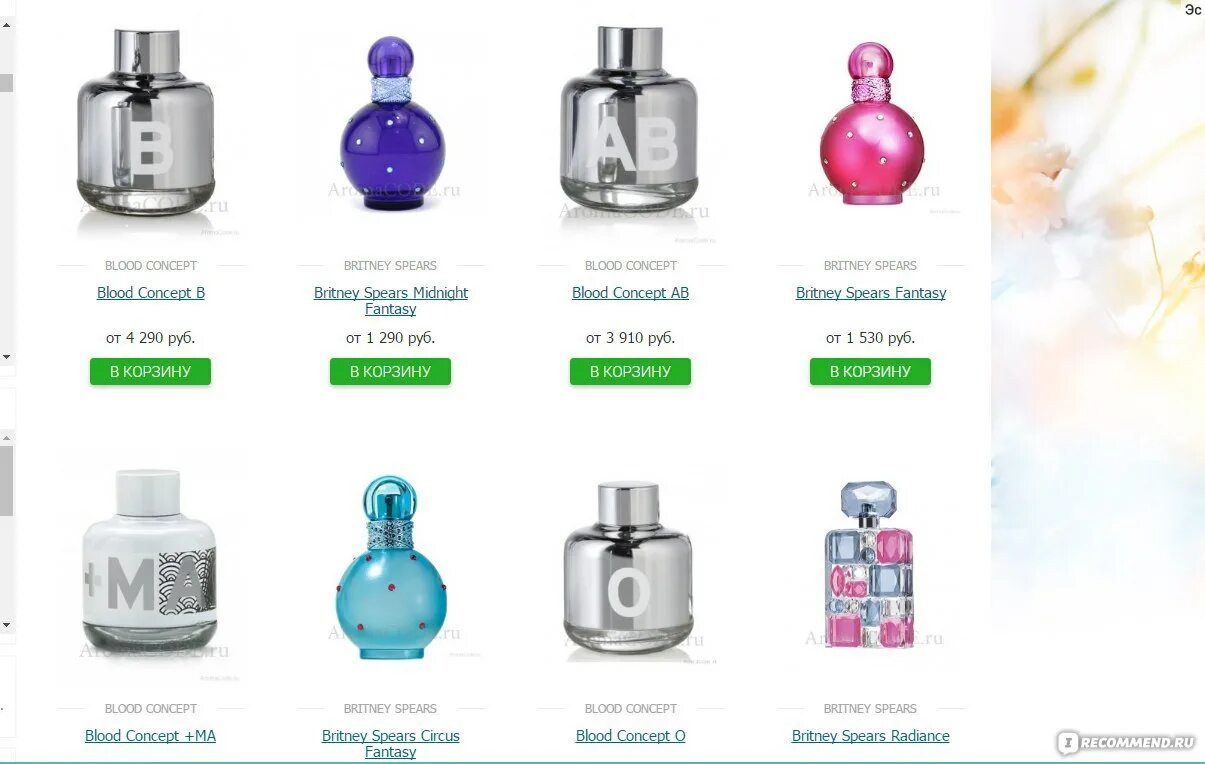Open the Blood Concept O link
Image resolution: width=1205 pixels, height=764 pixels.
pos(631,736)
